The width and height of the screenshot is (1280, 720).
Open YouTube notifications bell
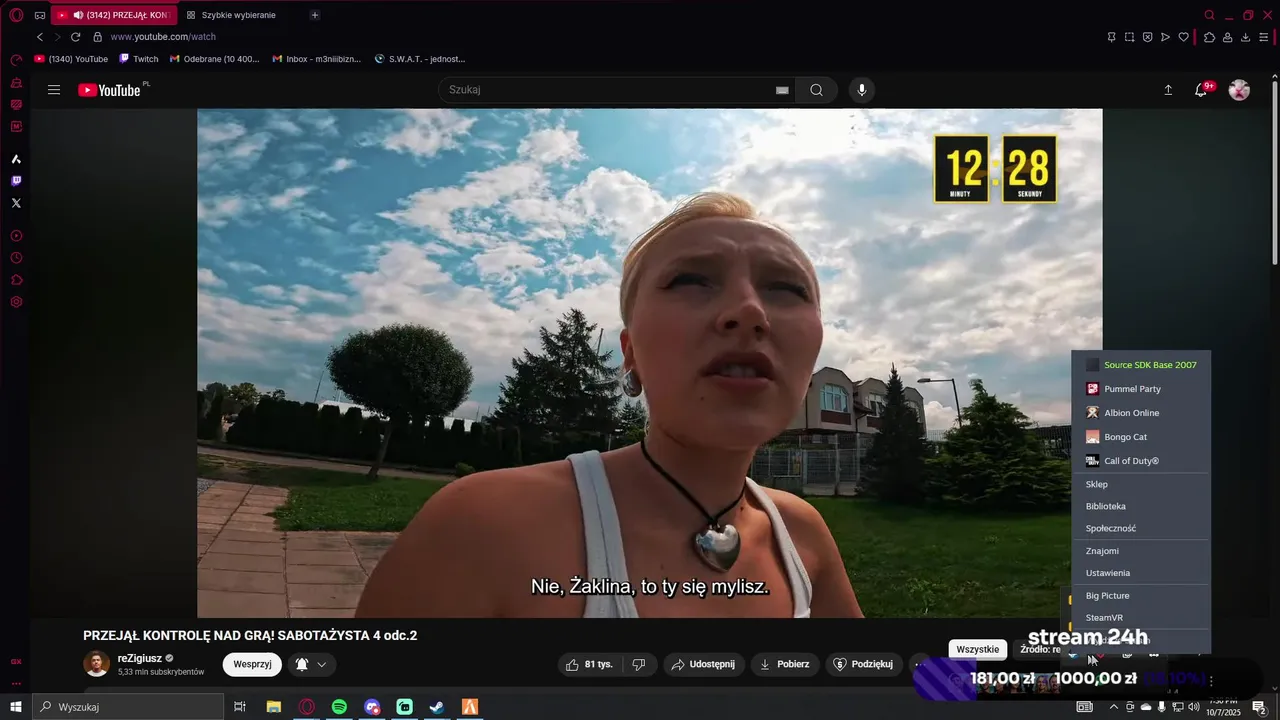click(1201, 90)
